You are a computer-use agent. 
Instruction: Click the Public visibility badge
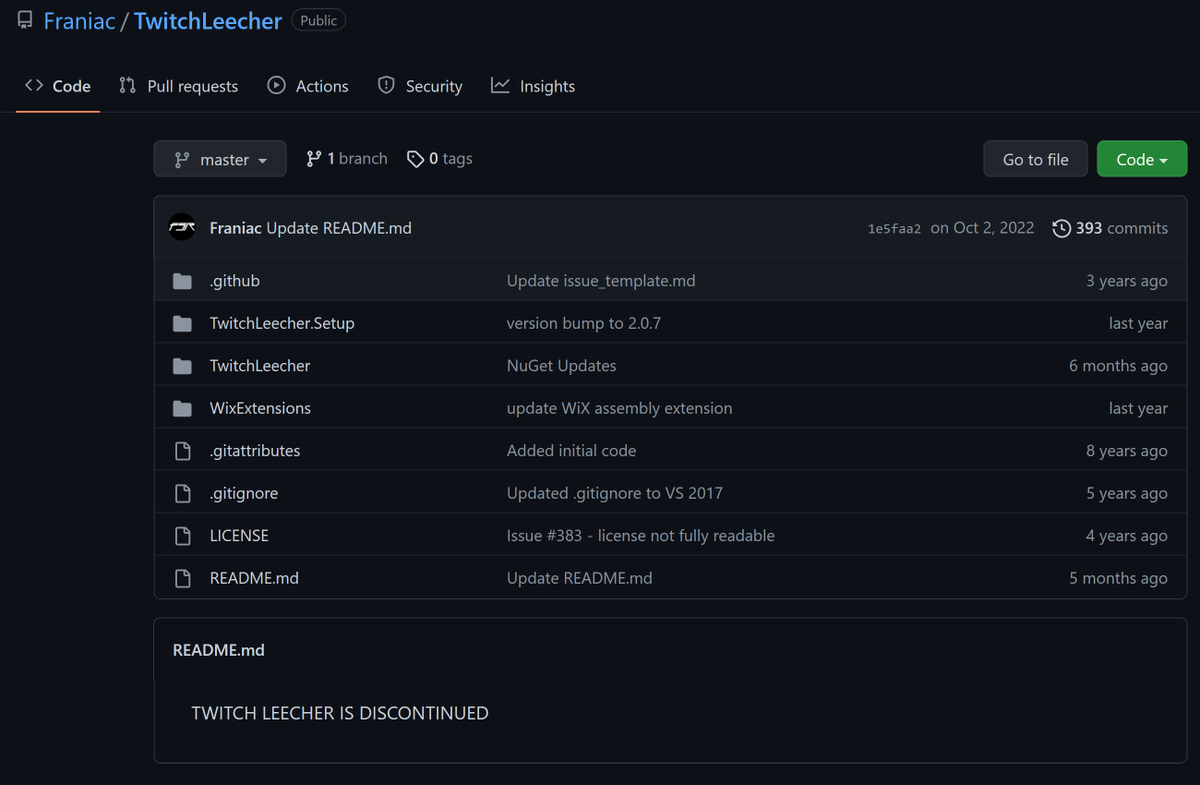[319, 21]
